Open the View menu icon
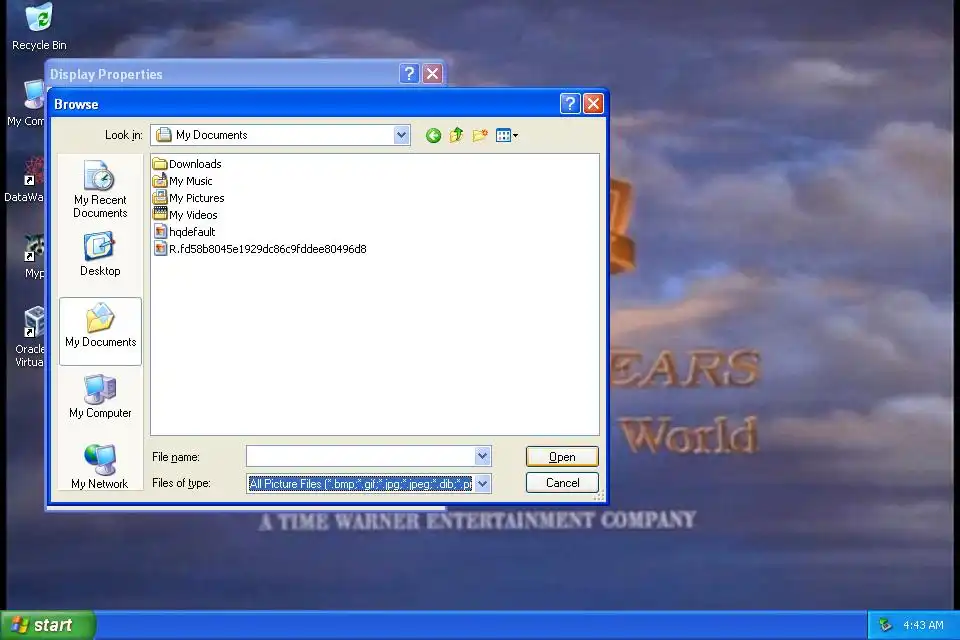The image size is (960, 640). tap(507, 135)
